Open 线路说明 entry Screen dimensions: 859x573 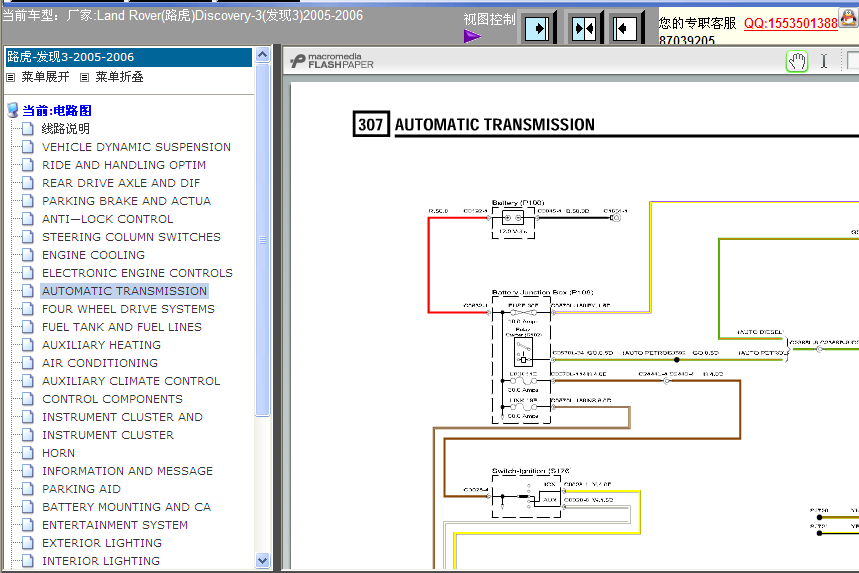pyautogui.click(x=66, y=129)
